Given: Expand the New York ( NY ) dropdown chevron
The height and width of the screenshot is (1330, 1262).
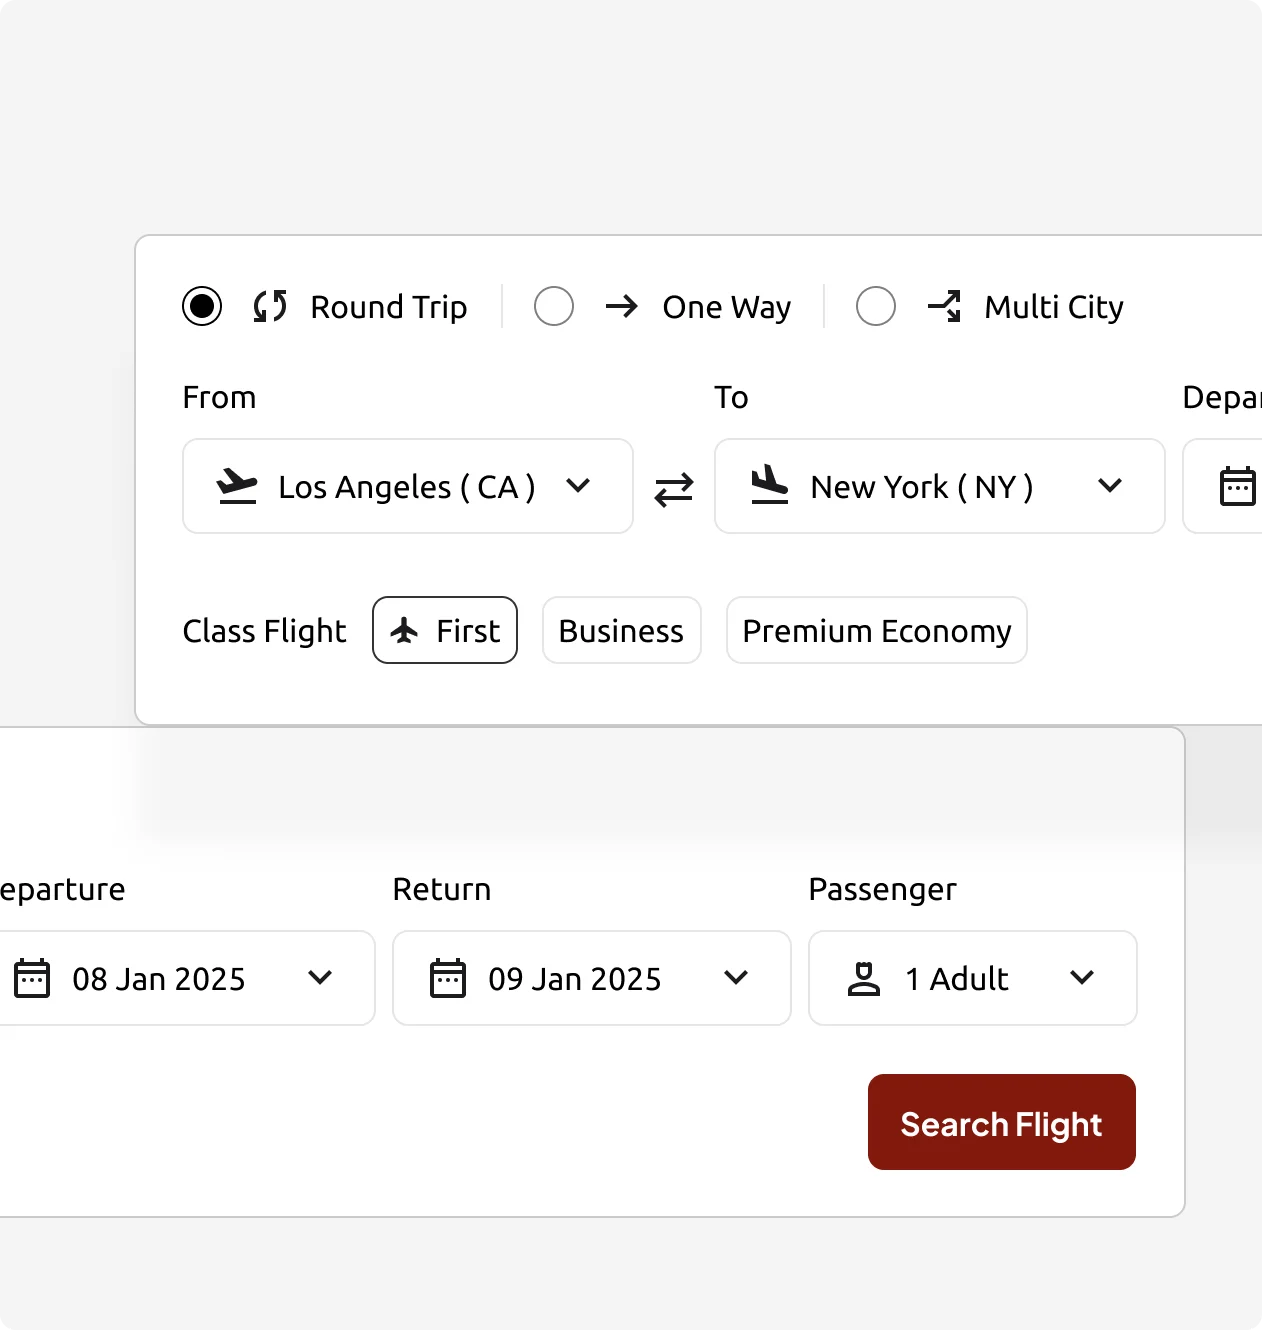Looking at the screenshot, I should pyautogui.click(x=1110, y=486).
